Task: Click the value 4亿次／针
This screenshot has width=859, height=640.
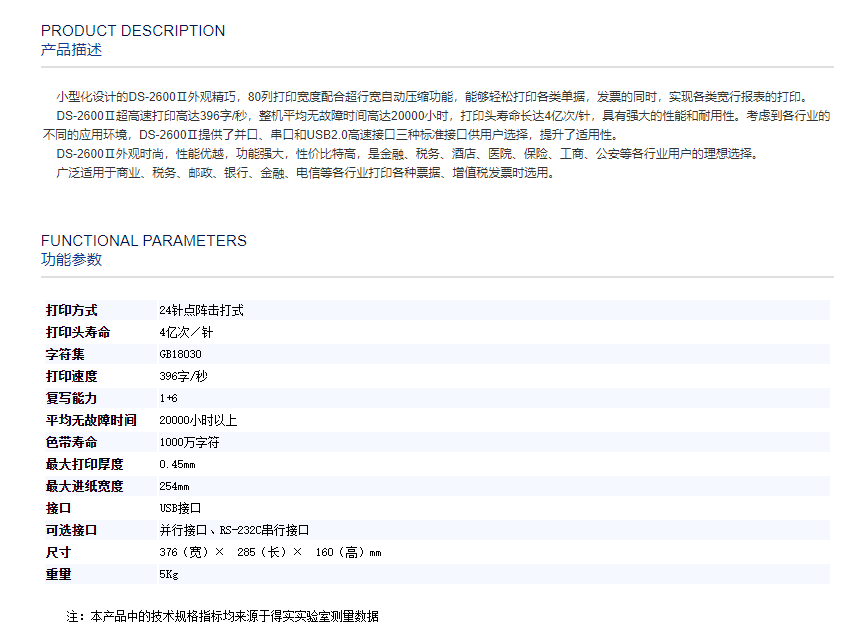Action: click(x=186, y=332)
